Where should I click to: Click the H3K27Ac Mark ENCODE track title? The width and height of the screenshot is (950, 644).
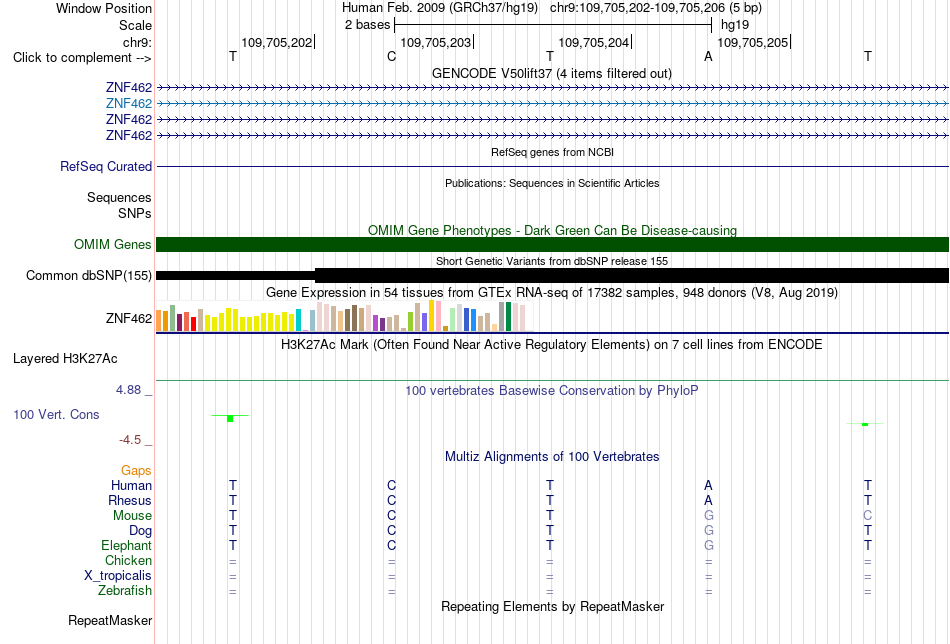(x=551, y=345)
